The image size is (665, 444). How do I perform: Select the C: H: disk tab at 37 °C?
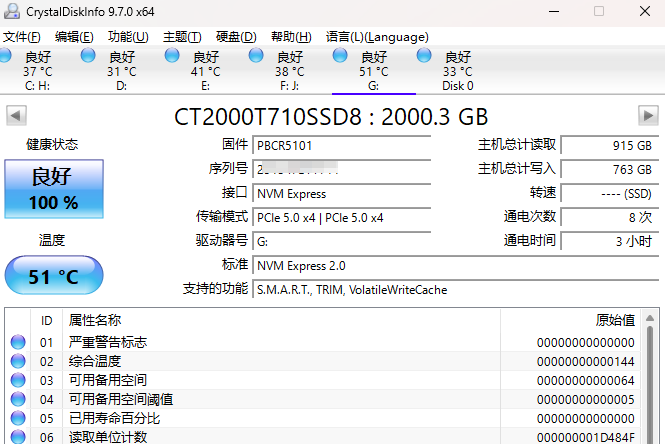click(x=38, y=71)
